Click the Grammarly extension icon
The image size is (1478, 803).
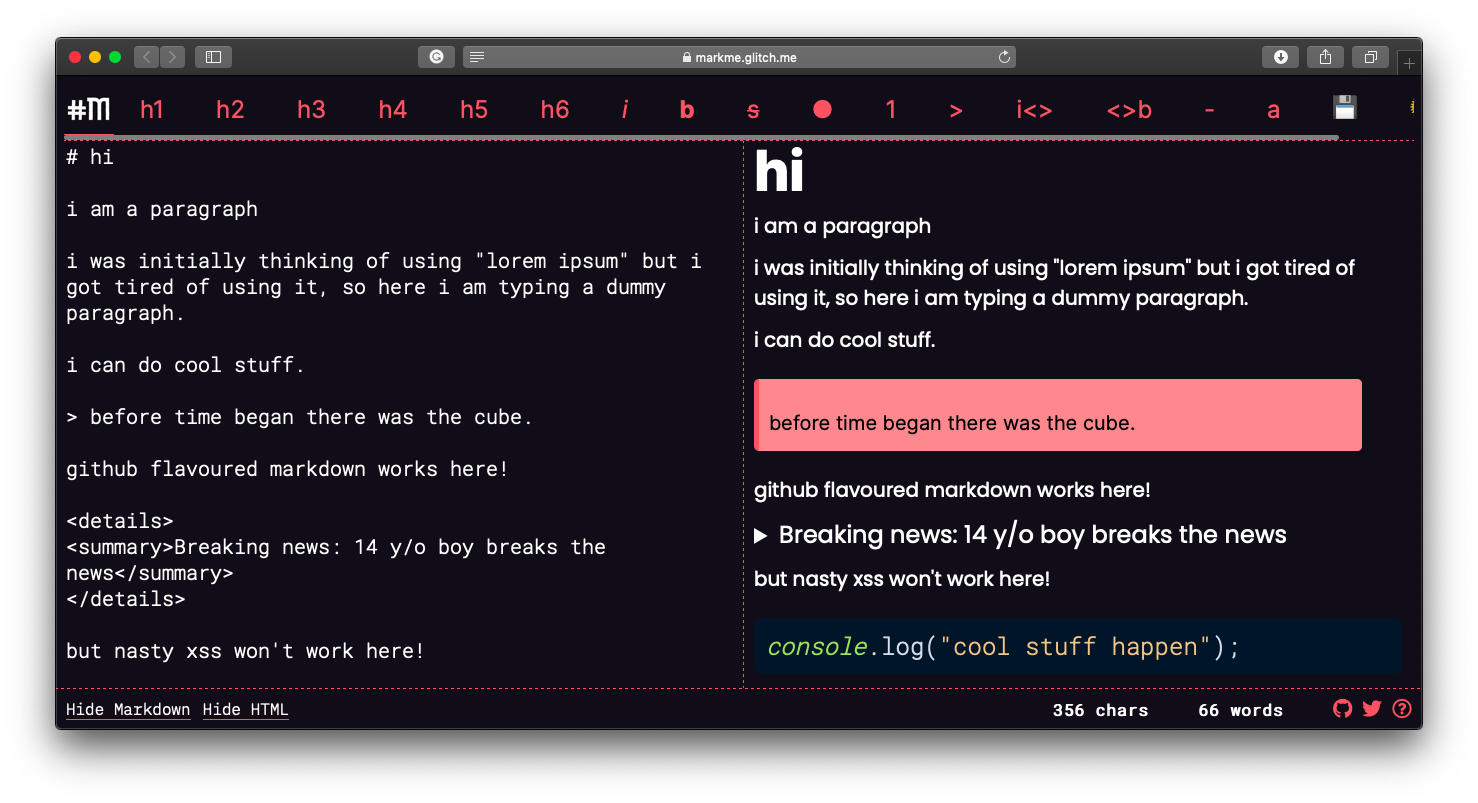coord(436,57)
